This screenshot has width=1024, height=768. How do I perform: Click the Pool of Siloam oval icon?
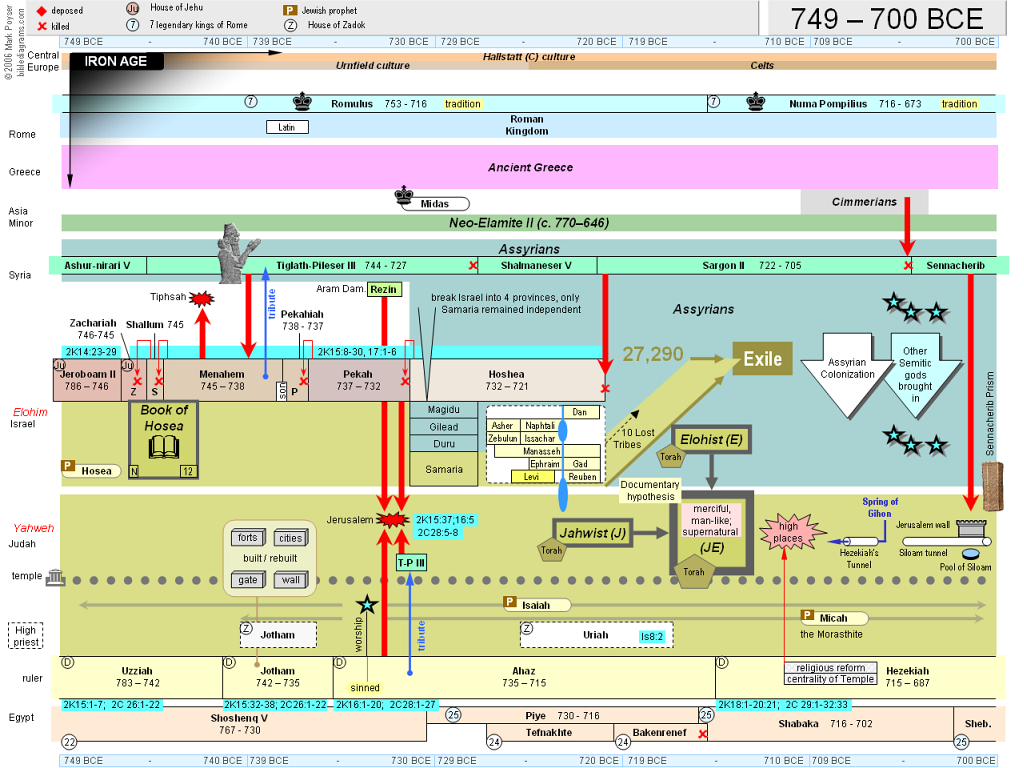971,554
